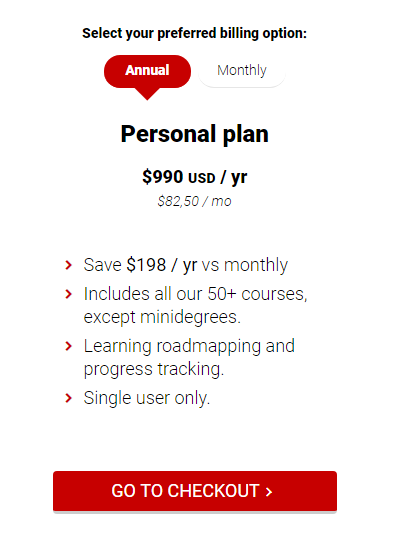Screen dimensions: 394x546
Task: Click the GO TO CHECKOUT button
Action: (195, 491)
